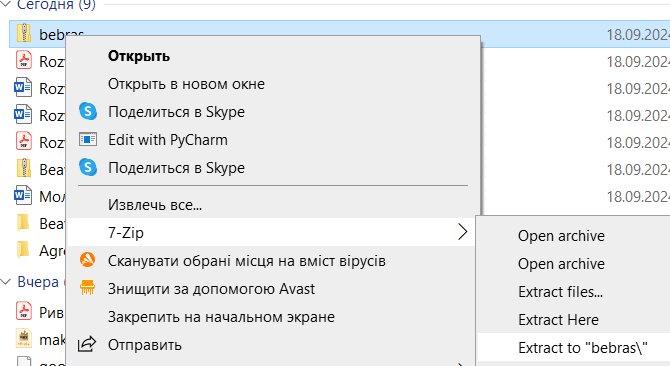This screenshot has height=366, width=670.
Task: Click the Skype icon below Edit with PyCharm
Action: point(88,167)
